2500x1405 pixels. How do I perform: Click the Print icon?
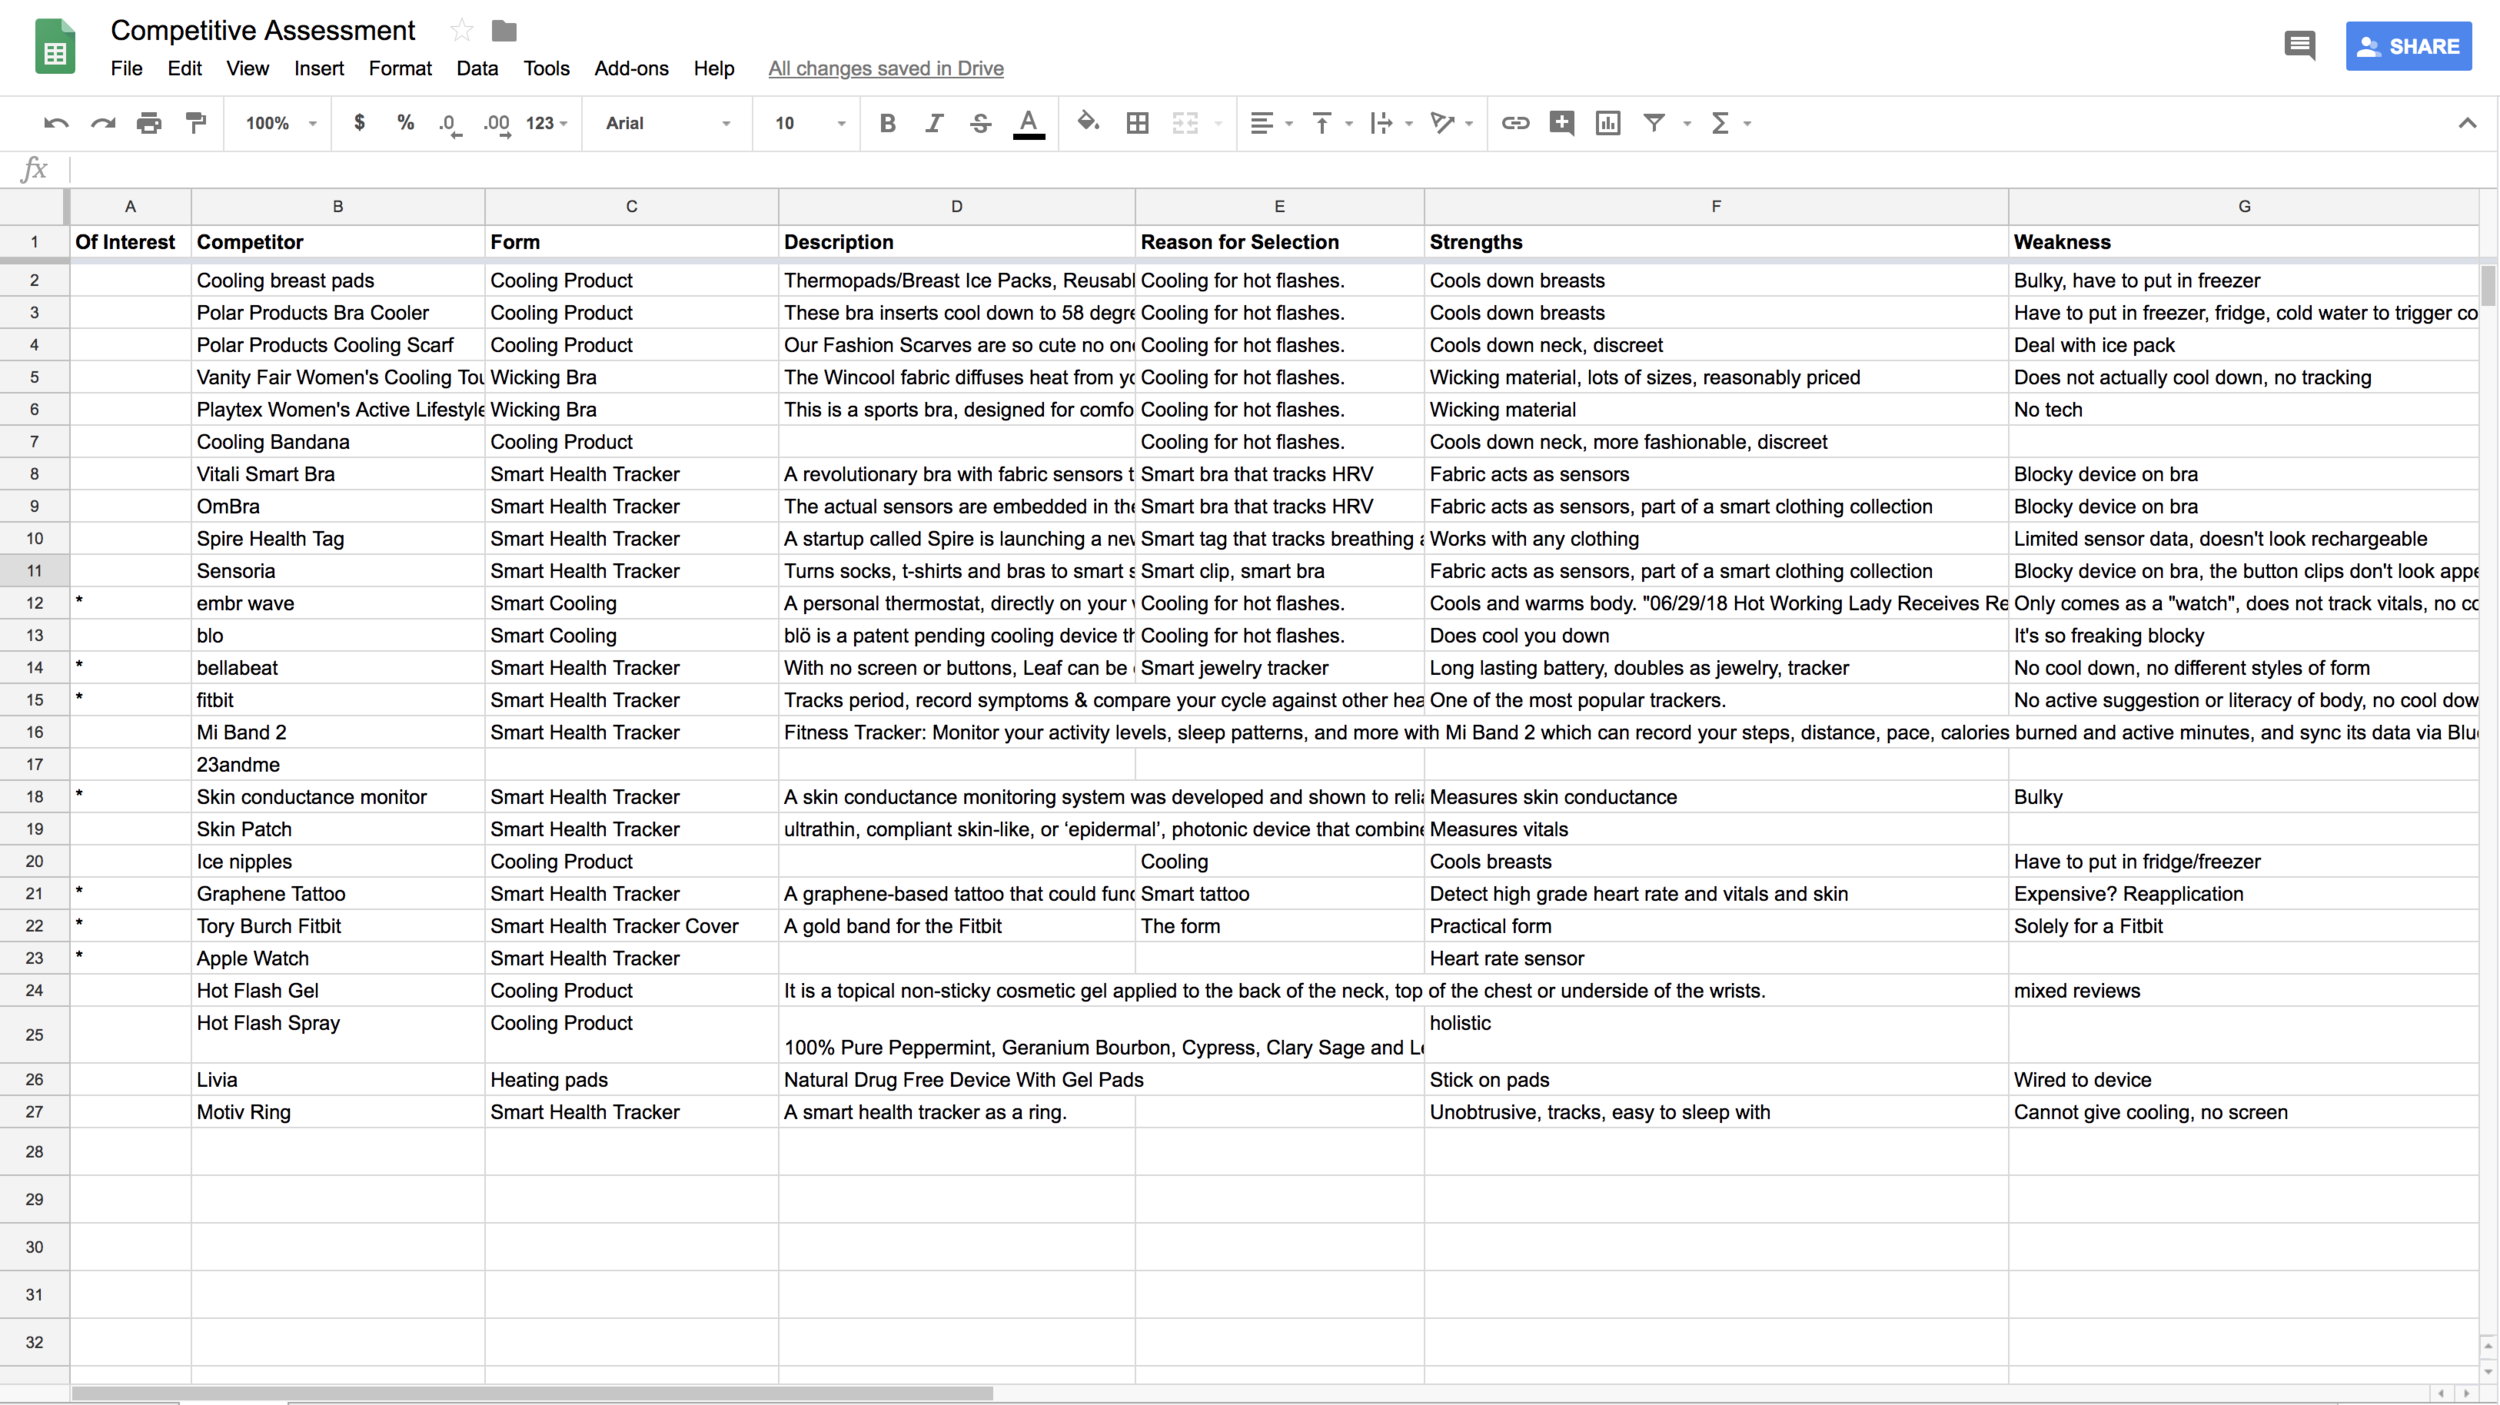coord(149,123)
